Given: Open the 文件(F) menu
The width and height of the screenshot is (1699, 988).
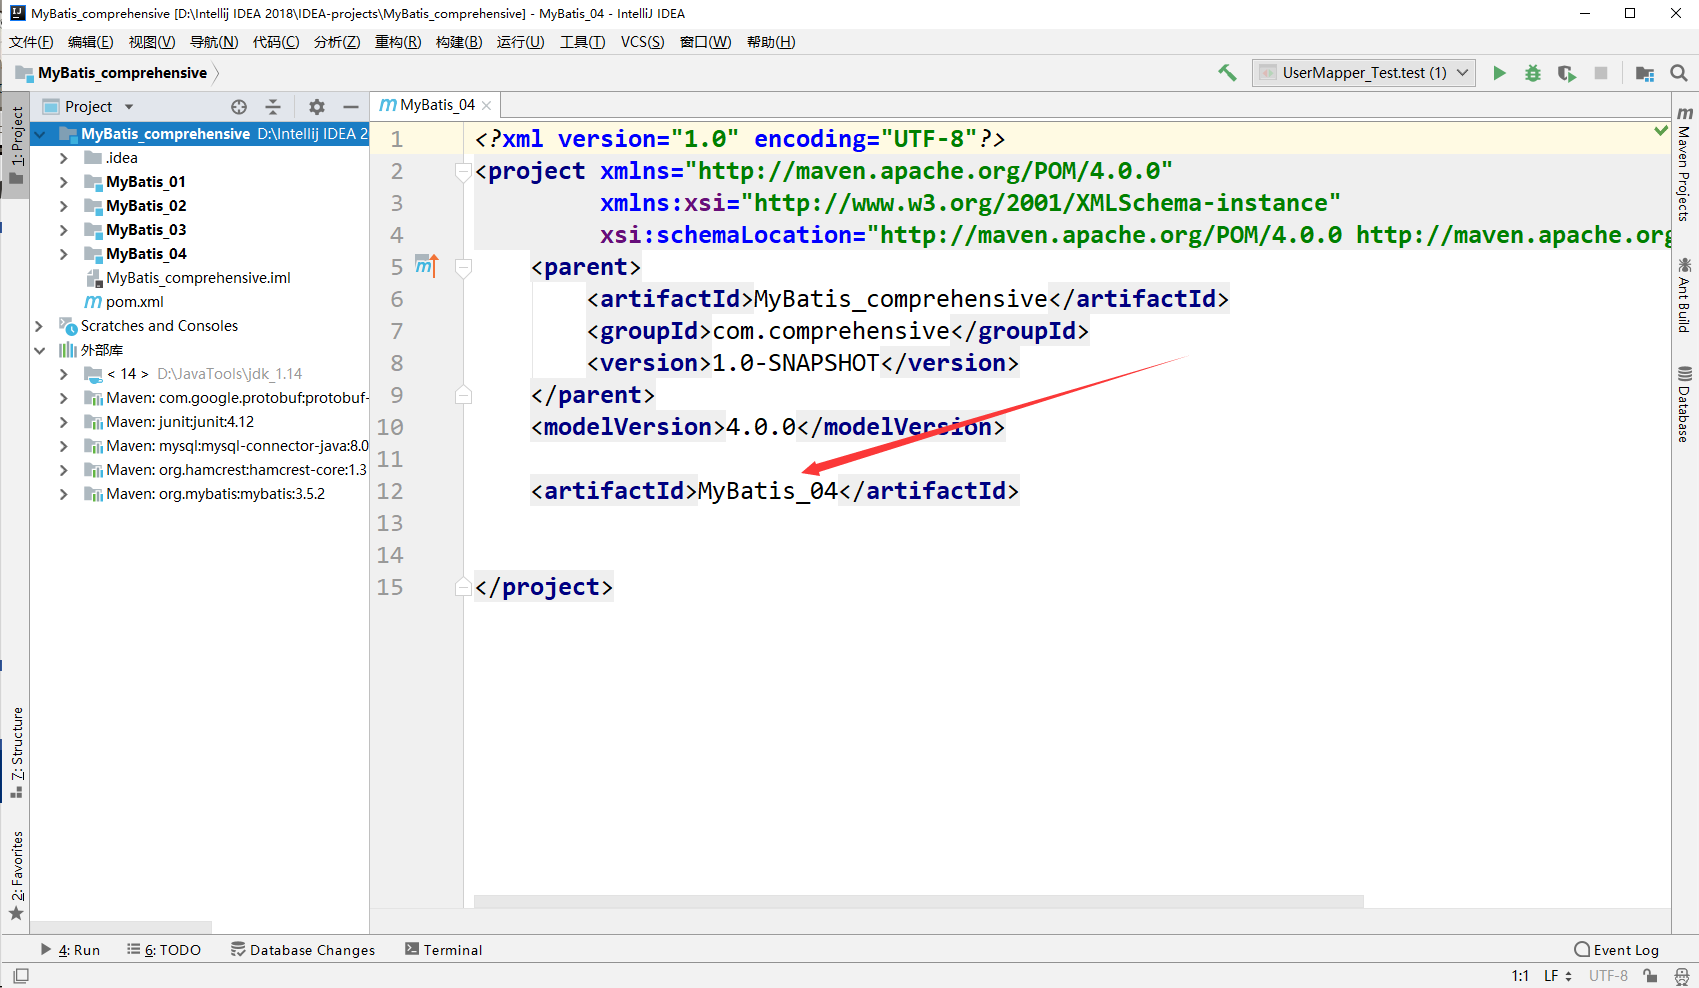Looking at the screenshot, I should click(31, 42).
